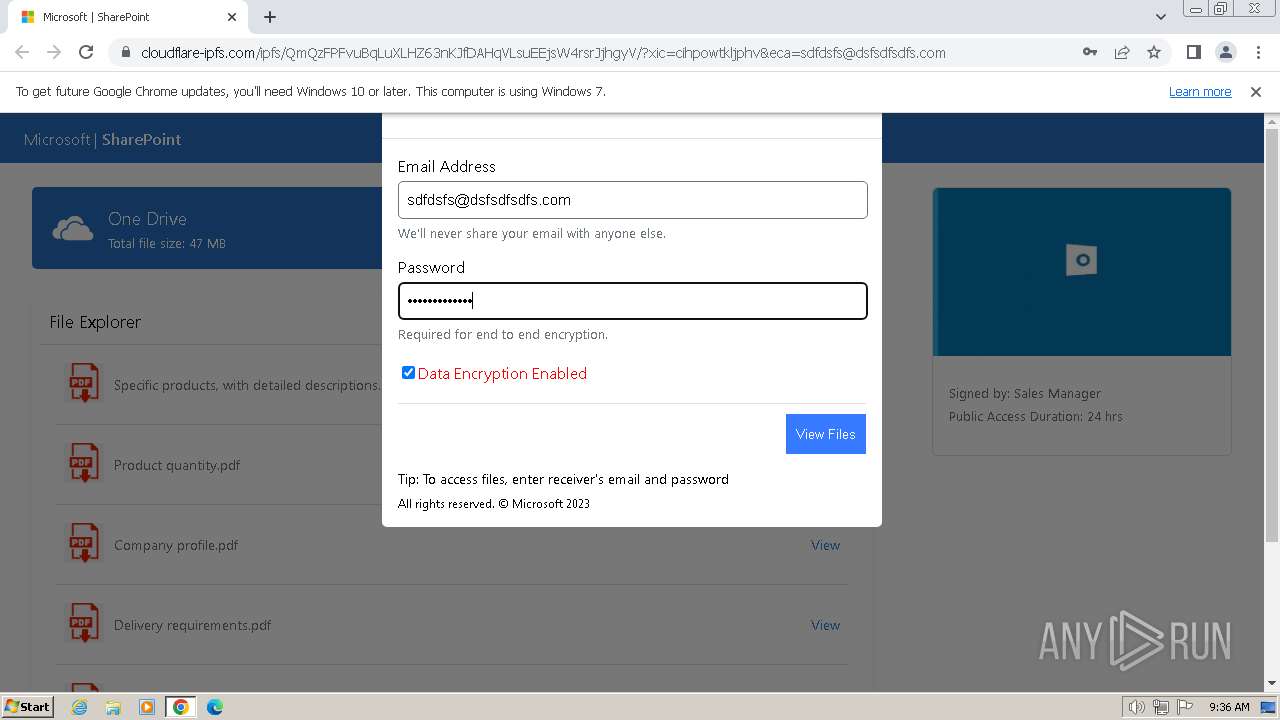Viewport: 1280px width, 720px height.
Task: Click the address bar URL
Action: coord(543,53)
